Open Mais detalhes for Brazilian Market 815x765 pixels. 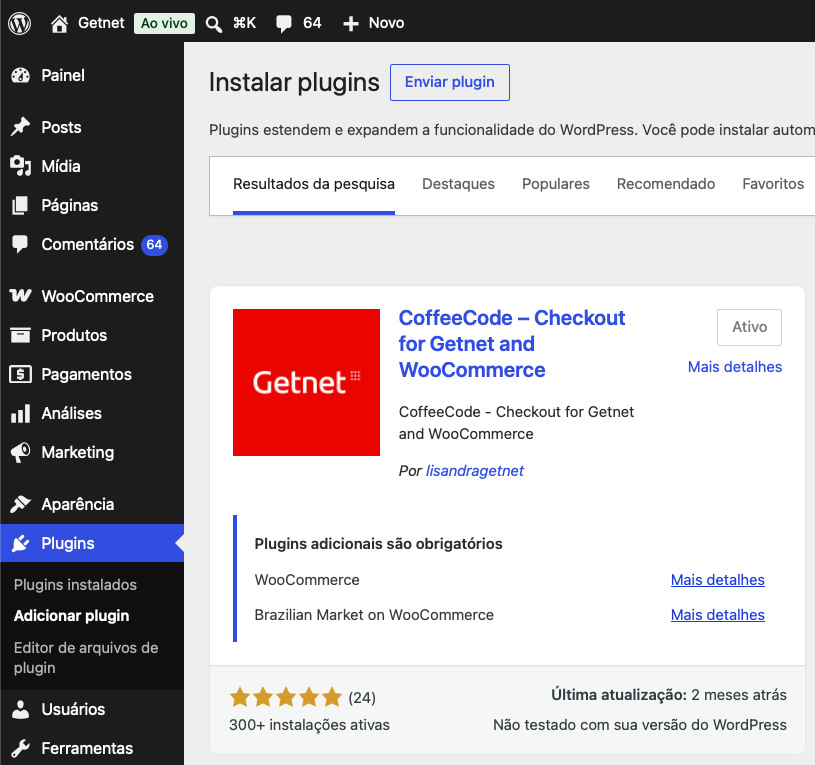coord(717,615)
